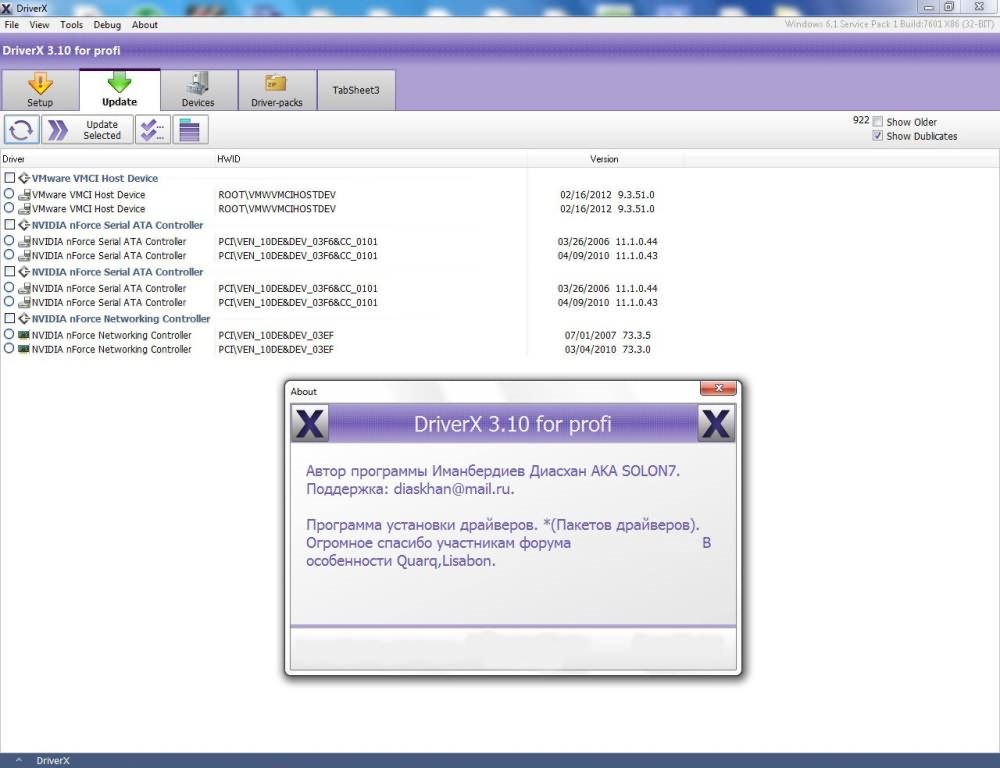Open the Driver-packs tab with zip folder

[x=277, y=90]
